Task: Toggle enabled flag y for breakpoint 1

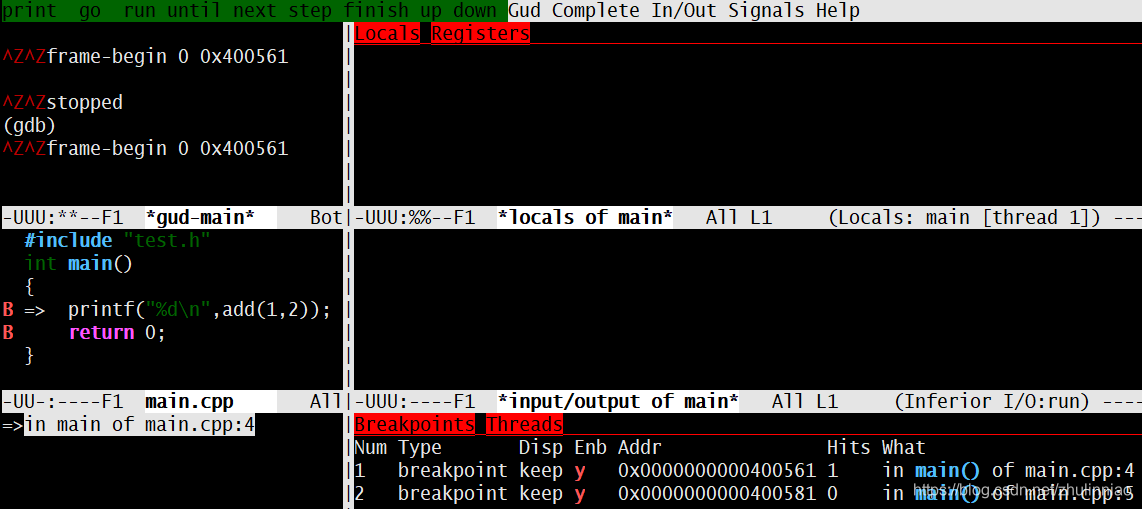Action: point(580,471)
